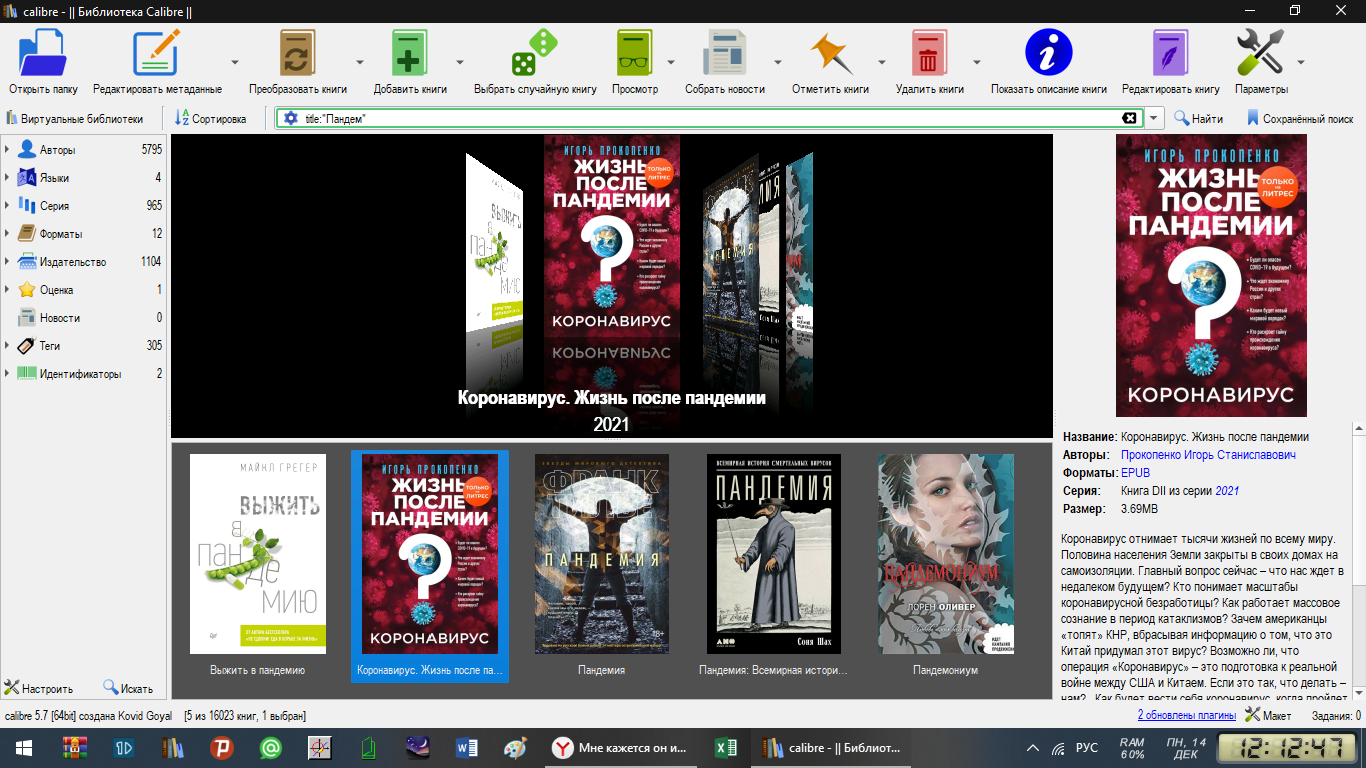This screenshot has width=1366, height=768.
Task: Open Virtual libraries (Виртуальные библиотеки)
Action: pos(75,118)
